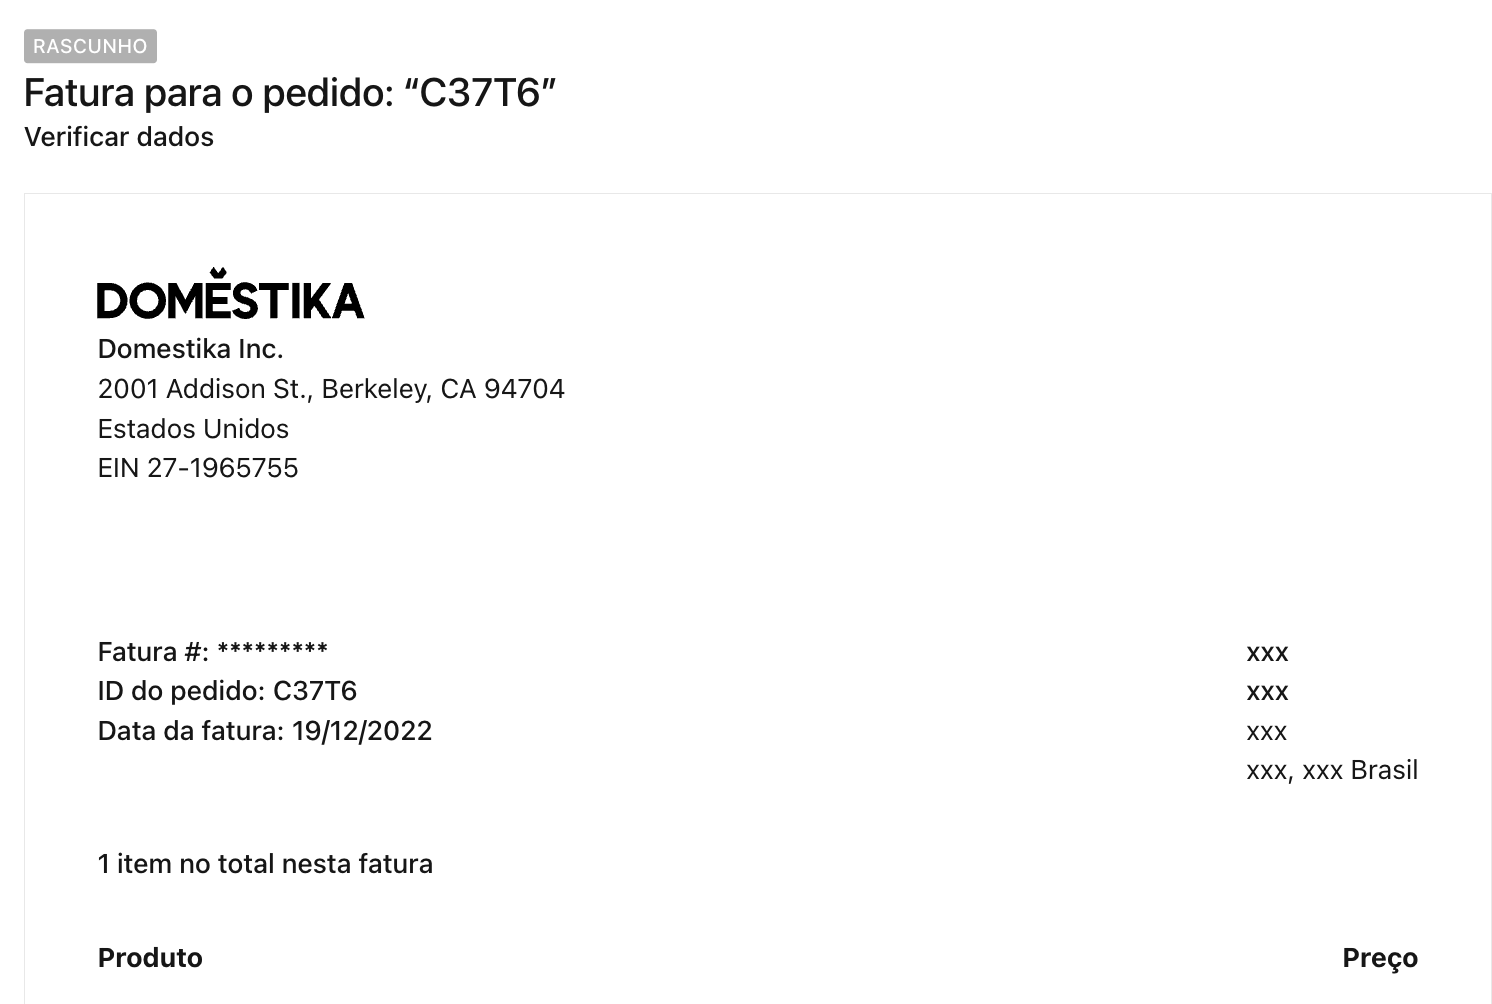Click the 'Domestika Inc.' company name
This screenshot has width=1492, height=1004.
coord(191,349)
